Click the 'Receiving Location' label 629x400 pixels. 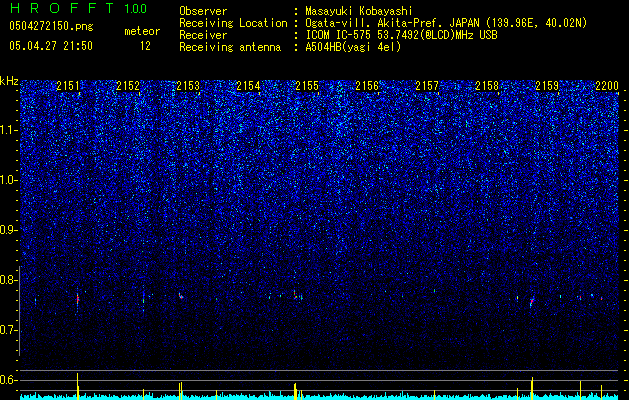click(x=233, y=23)
